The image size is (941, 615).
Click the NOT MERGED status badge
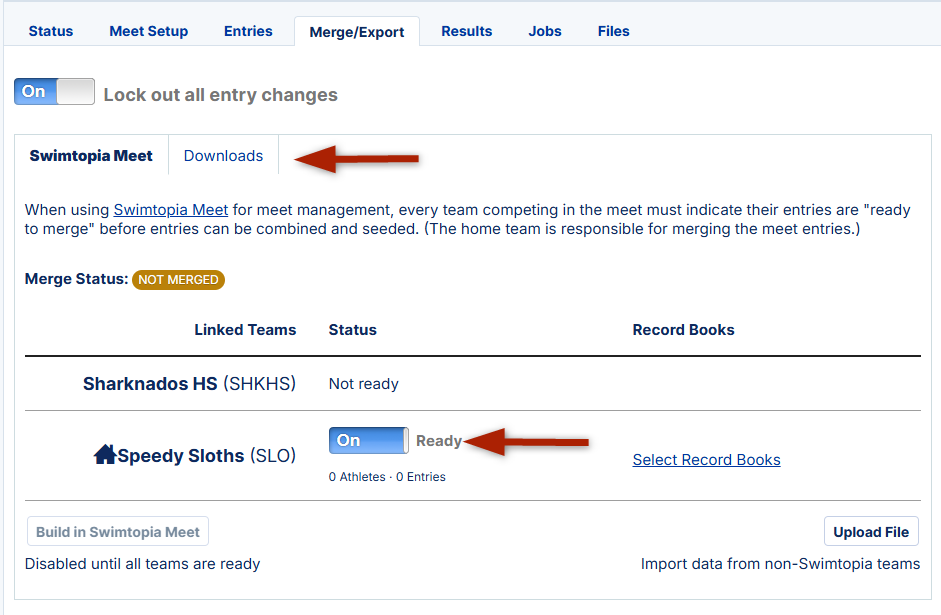[x=178, y=280]
